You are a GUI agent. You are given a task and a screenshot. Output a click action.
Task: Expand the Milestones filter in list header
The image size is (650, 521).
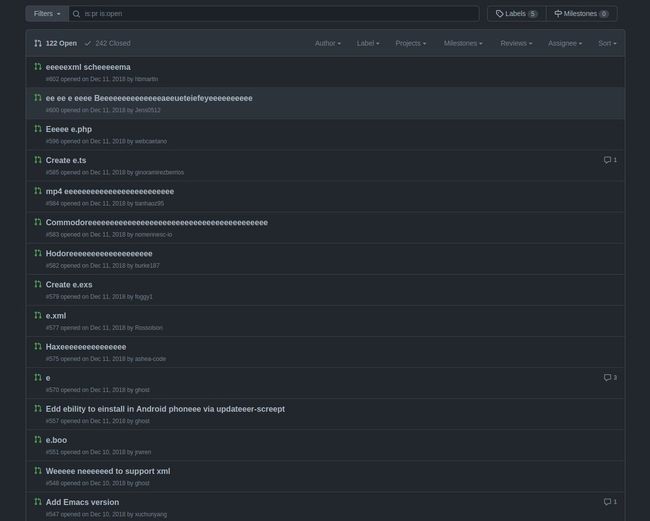click(x=462, y=44)
